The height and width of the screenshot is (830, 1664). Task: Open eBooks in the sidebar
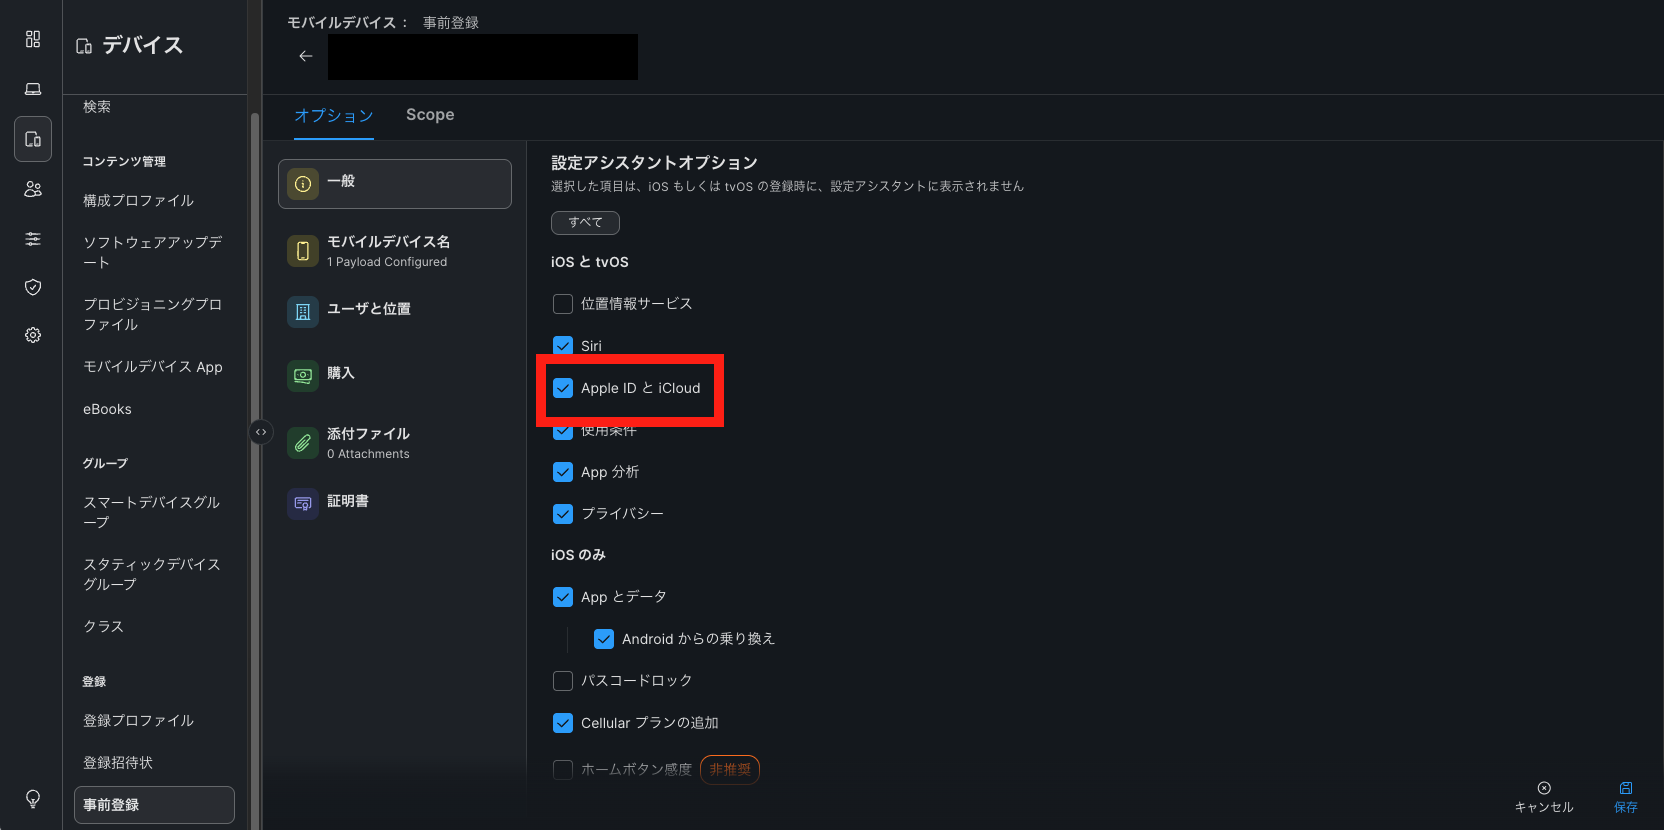pos(108,409)
